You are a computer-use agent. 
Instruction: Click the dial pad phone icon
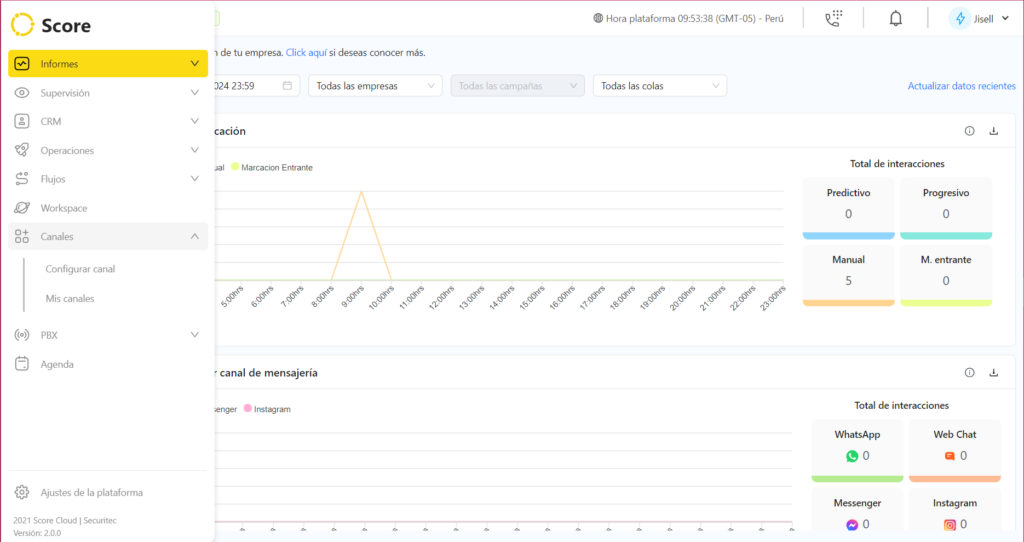click(x=833, y=18)
